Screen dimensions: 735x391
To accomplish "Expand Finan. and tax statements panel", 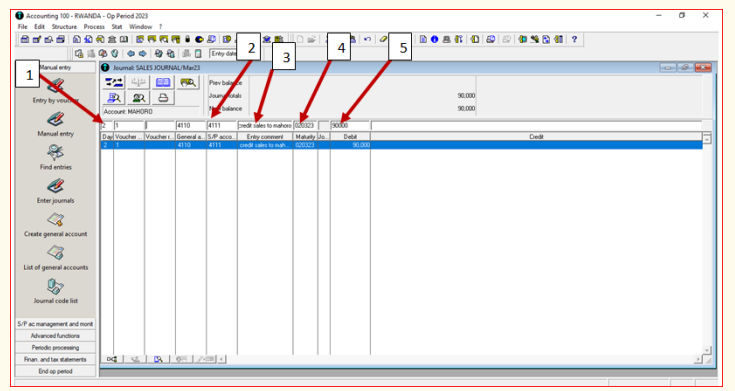I will click(x=55, y=359).
